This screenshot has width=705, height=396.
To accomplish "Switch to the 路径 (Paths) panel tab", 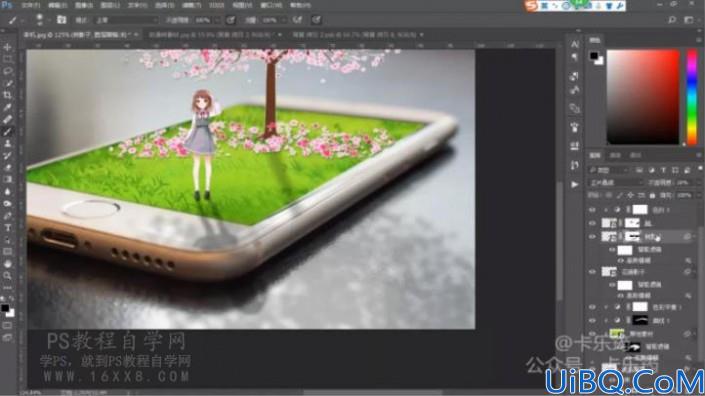I will [x=635, y=156].
